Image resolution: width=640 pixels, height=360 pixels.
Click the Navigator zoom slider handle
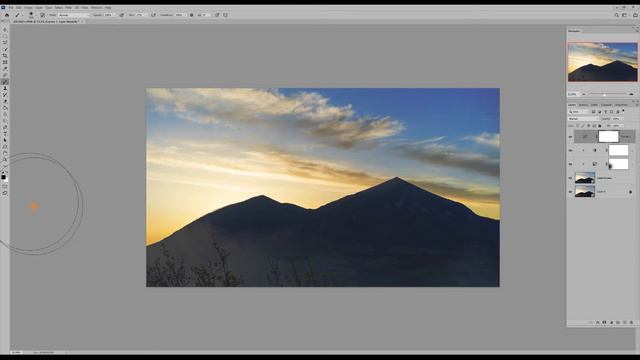point(604,94)
